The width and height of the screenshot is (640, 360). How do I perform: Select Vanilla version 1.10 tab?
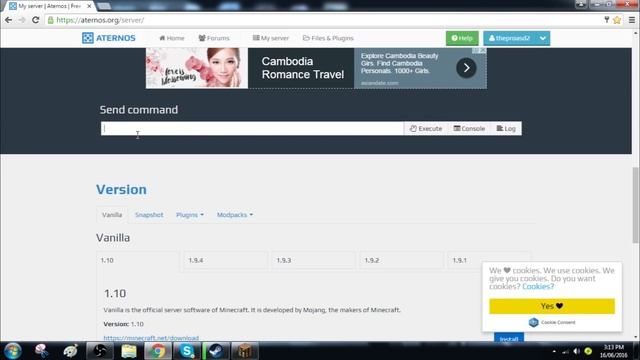coord(138,260)
